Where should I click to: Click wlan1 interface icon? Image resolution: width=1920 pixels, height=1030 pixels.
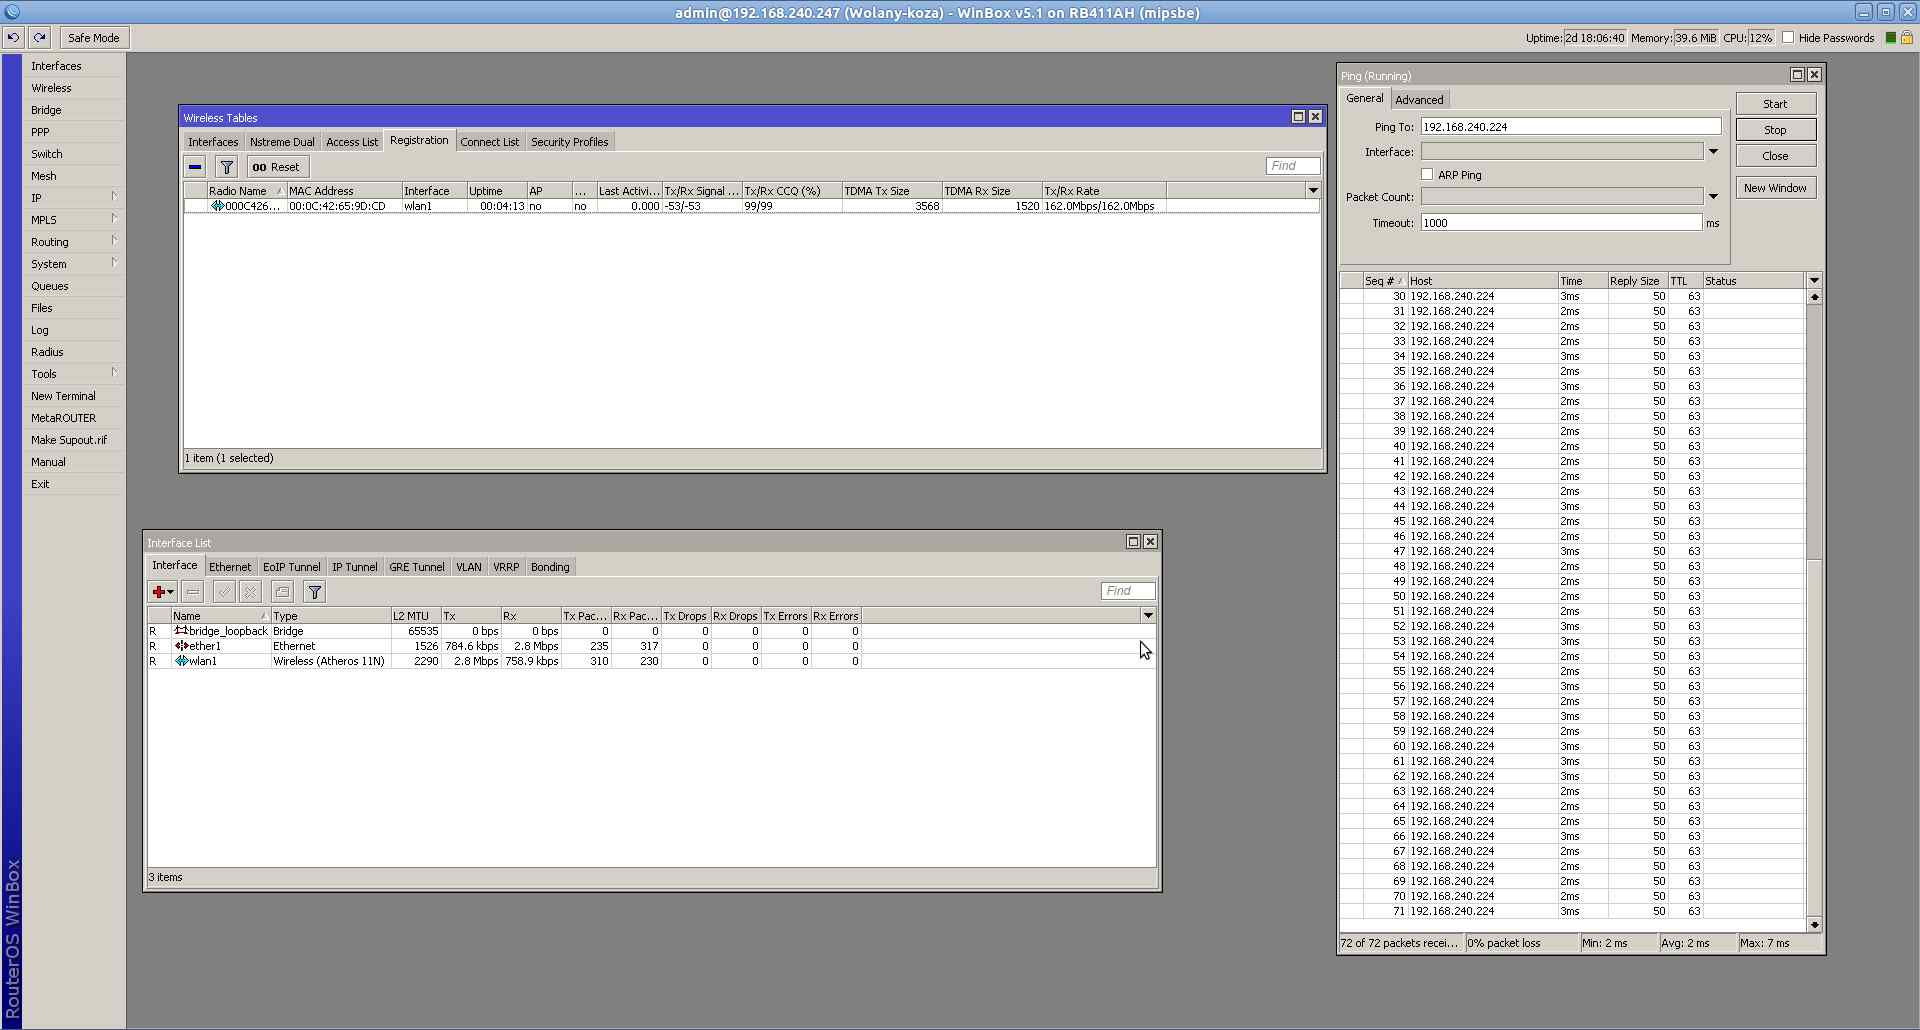[x=181, y=661]
